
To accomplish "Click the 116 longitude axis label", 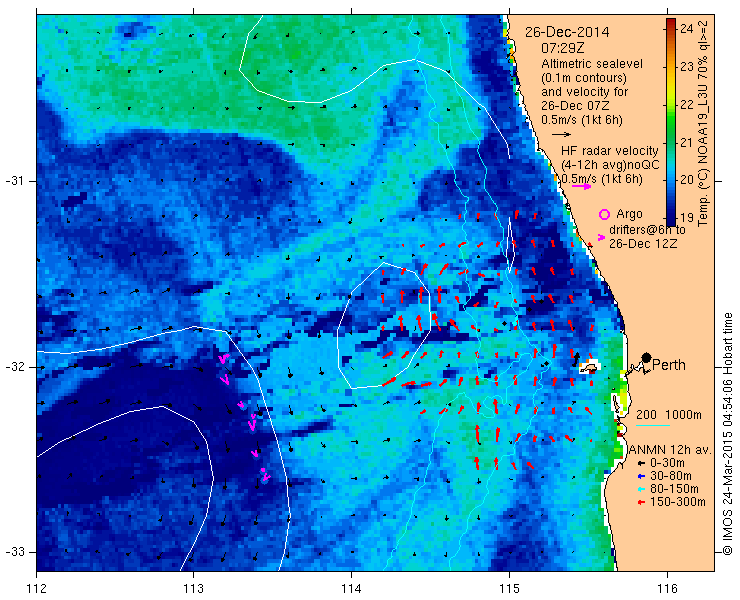I will tap(667, 589).
